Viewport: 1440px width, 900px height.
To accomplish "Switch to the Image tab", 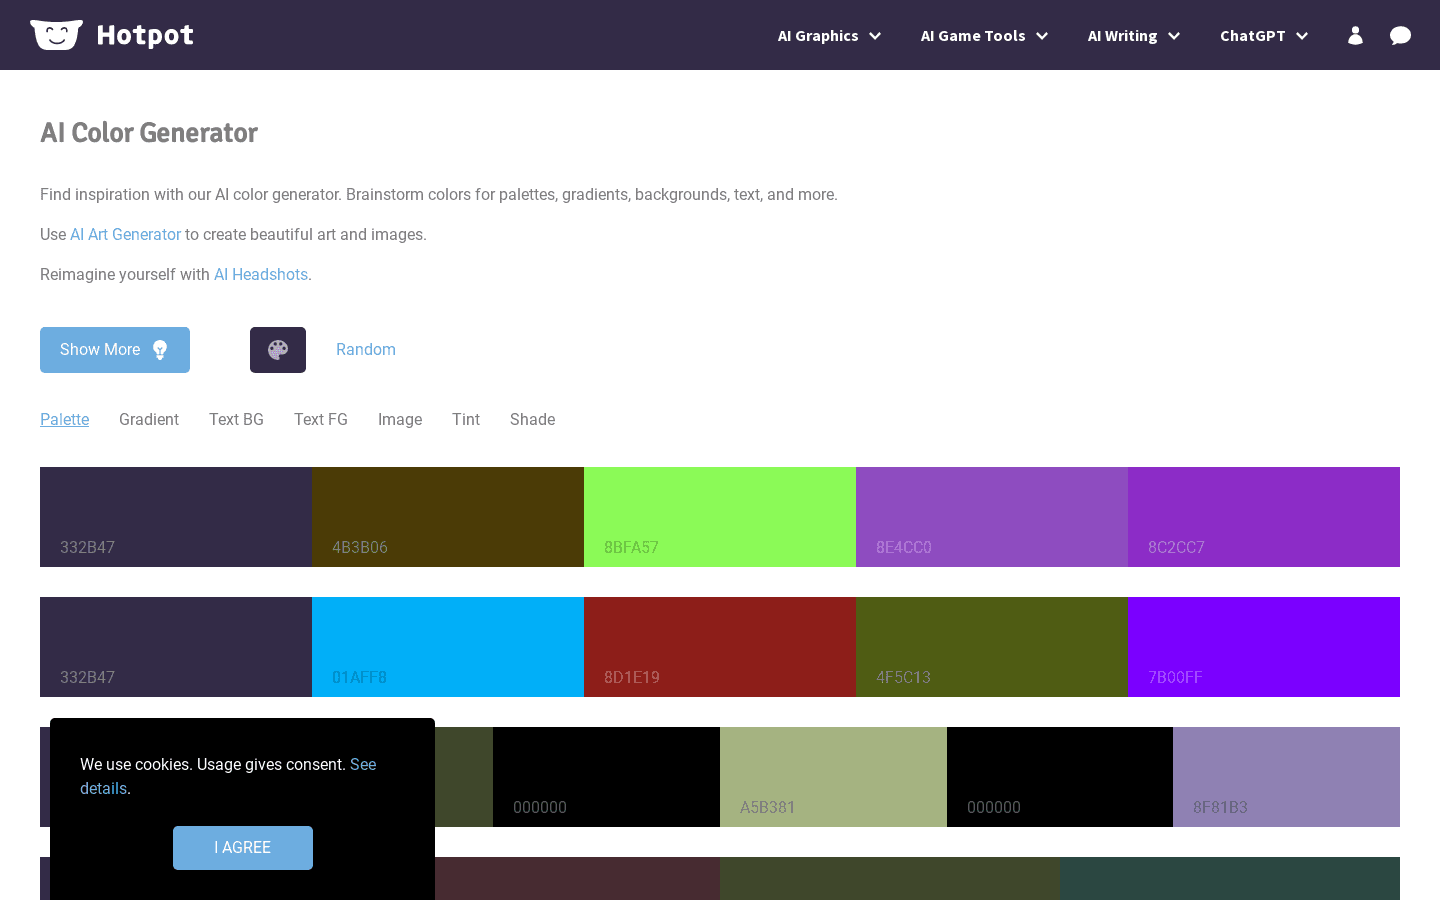I will click(x=400, y=419).
